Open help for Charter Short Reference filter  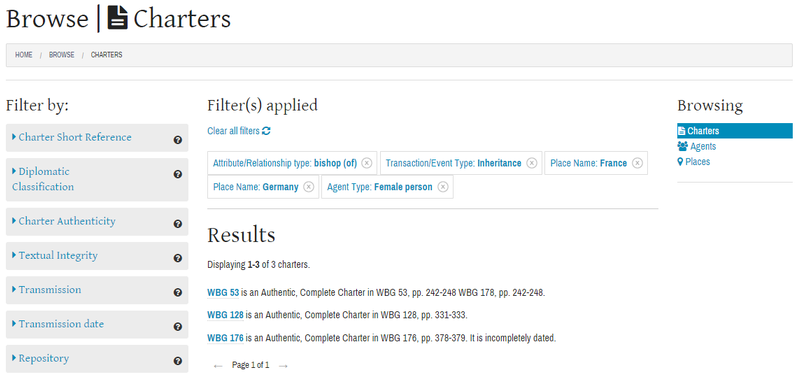tap(178, 140)
